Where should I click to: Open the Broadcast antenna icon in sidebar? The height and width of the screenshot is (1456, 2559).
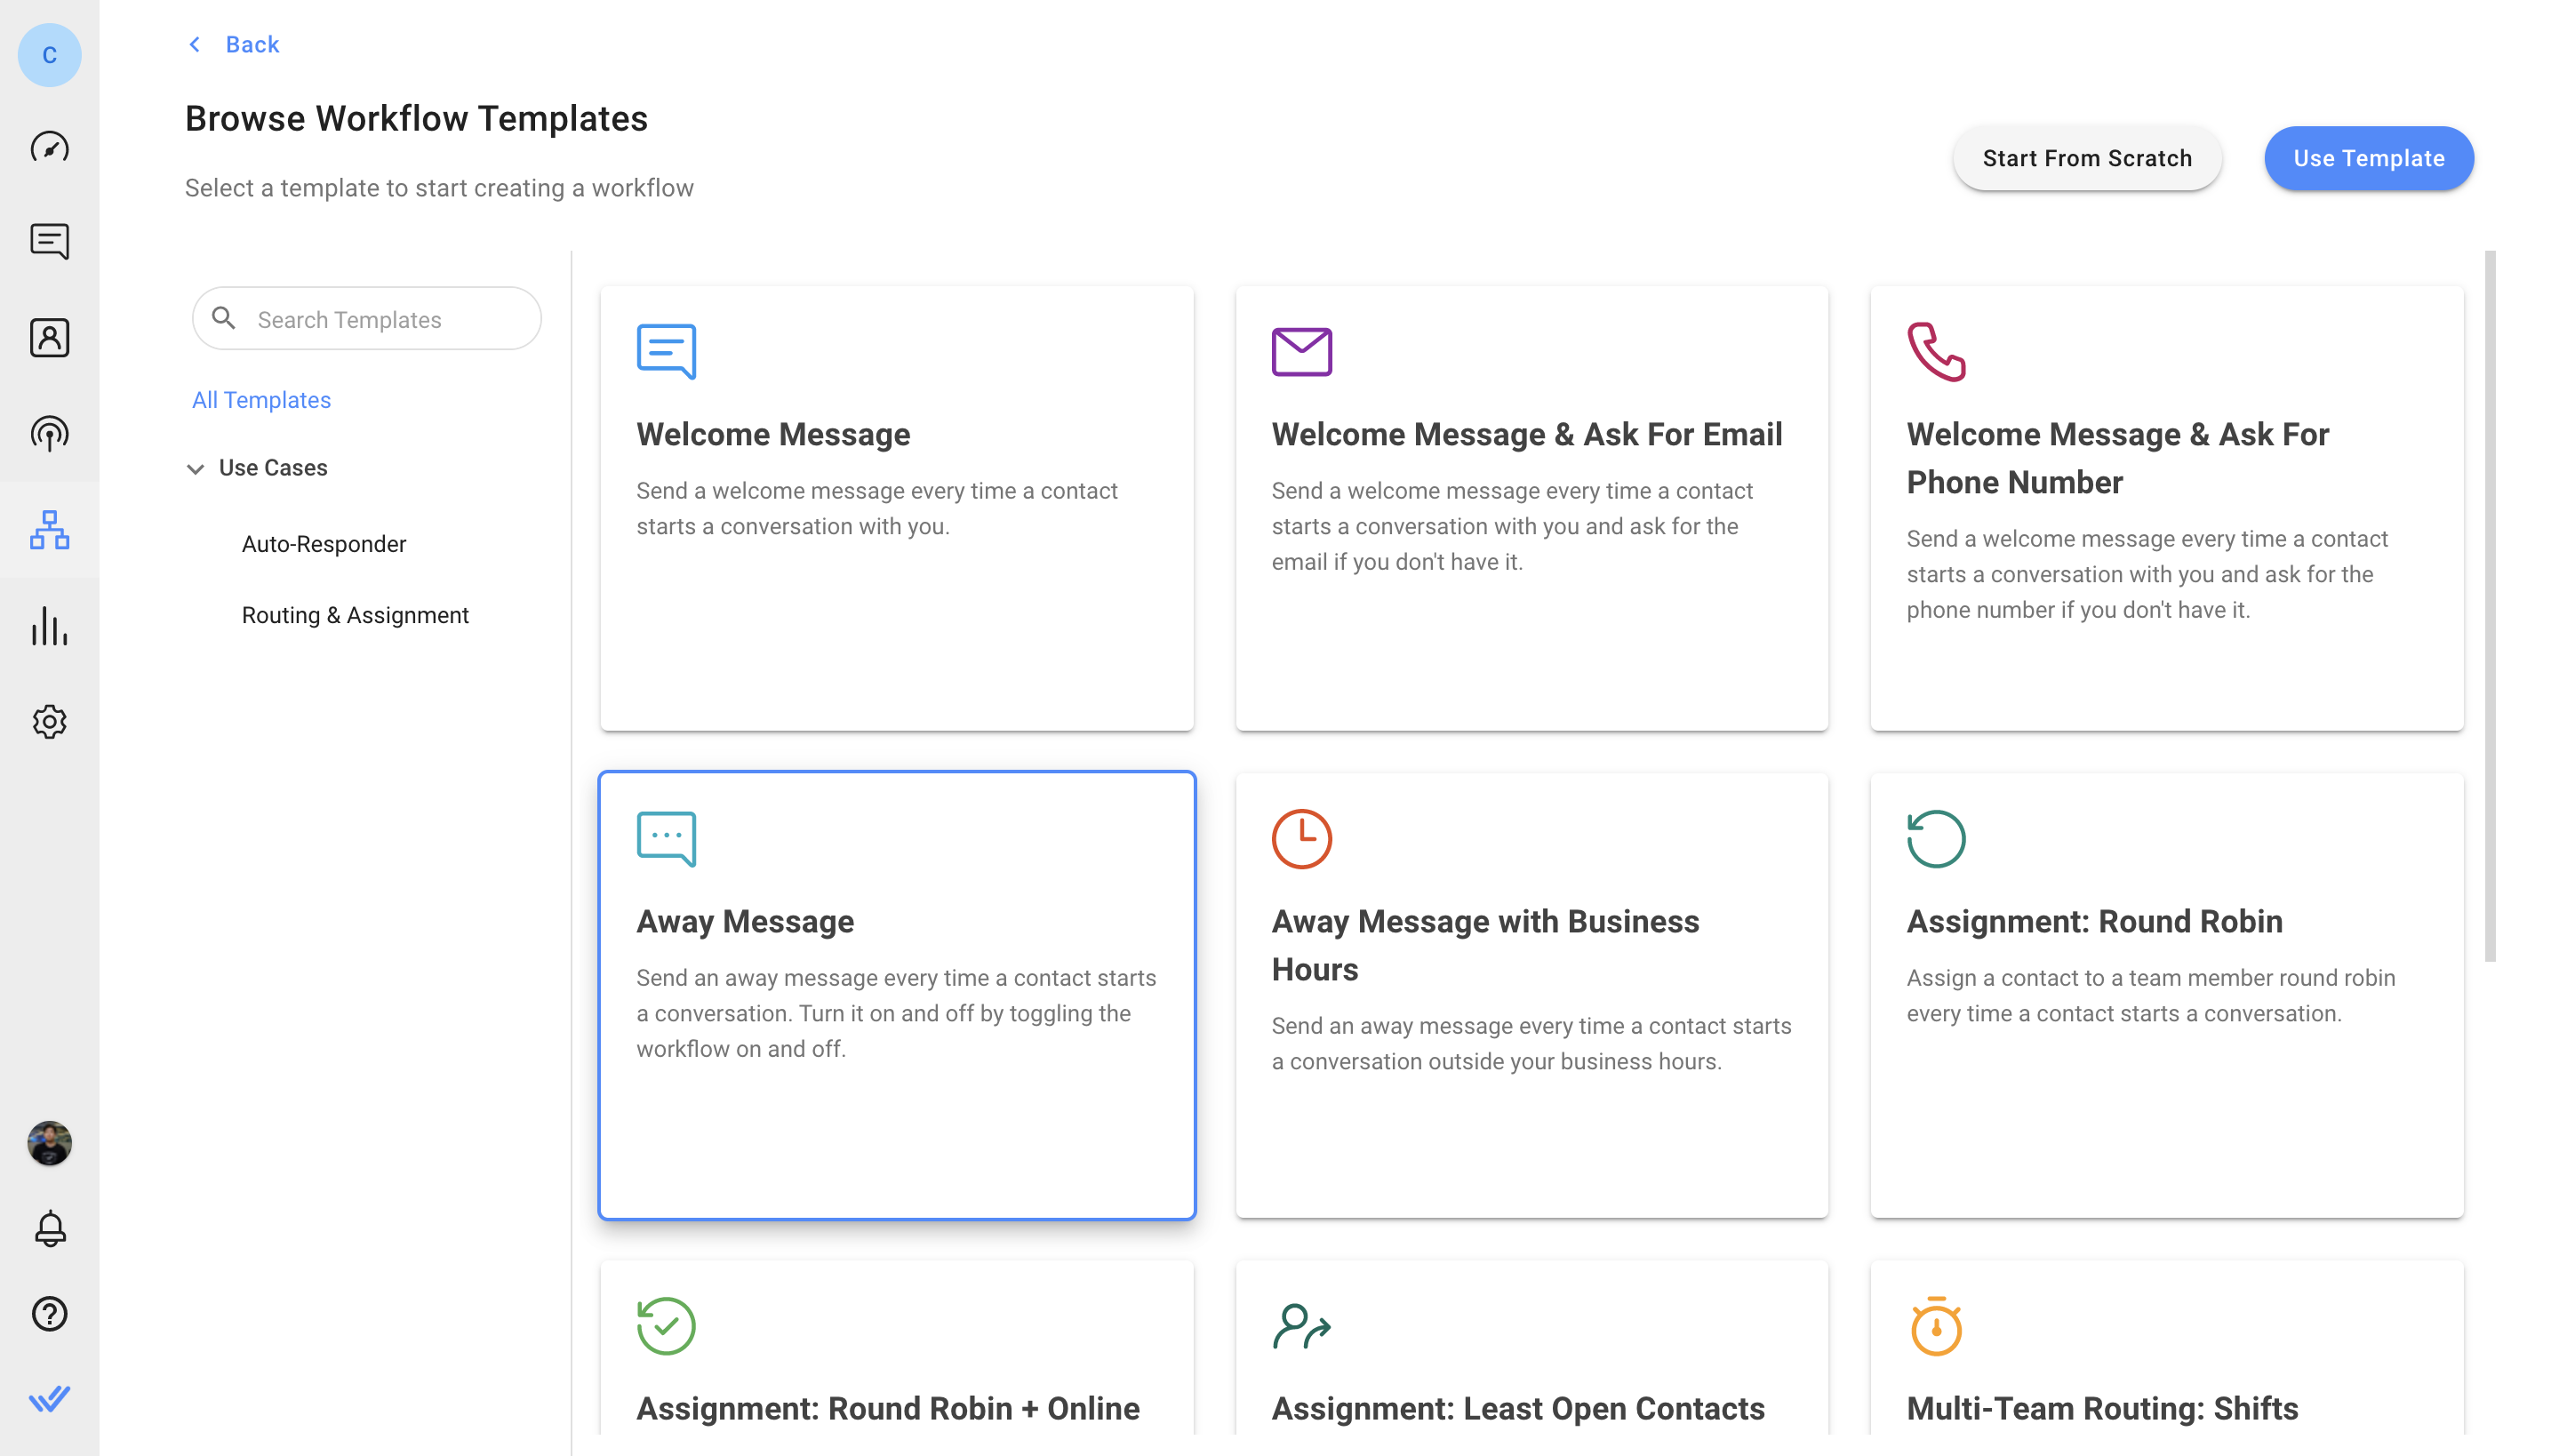[x=49, y=433]
